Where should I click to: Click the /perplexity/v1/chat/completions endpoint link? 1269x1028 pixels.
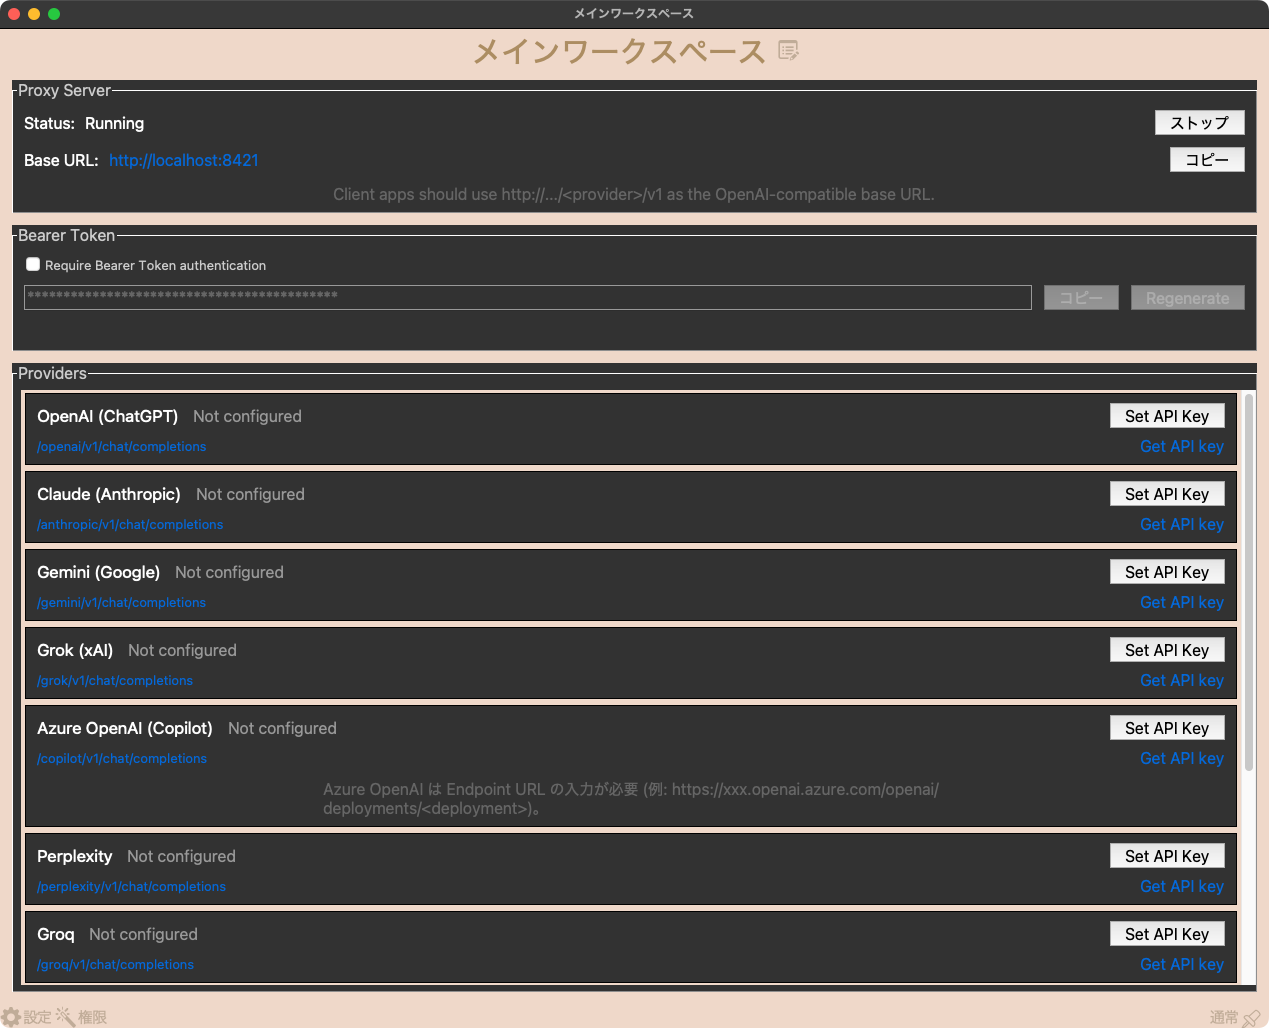(x=131, y=886)
